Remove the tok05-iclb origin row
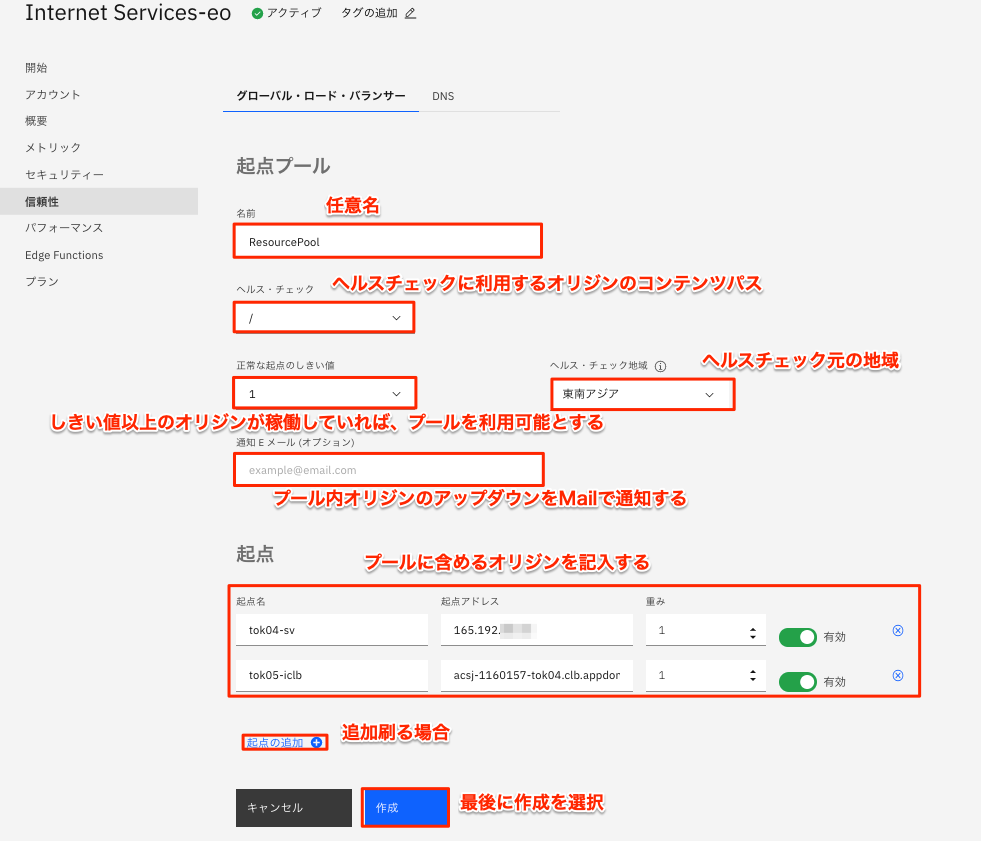 pyautogui.click(x=898, y=675)
